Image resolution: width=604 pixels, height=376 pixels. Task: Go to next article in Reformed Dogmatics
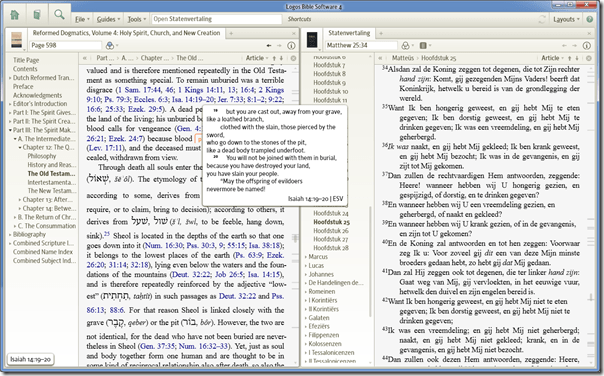point(281,58)
